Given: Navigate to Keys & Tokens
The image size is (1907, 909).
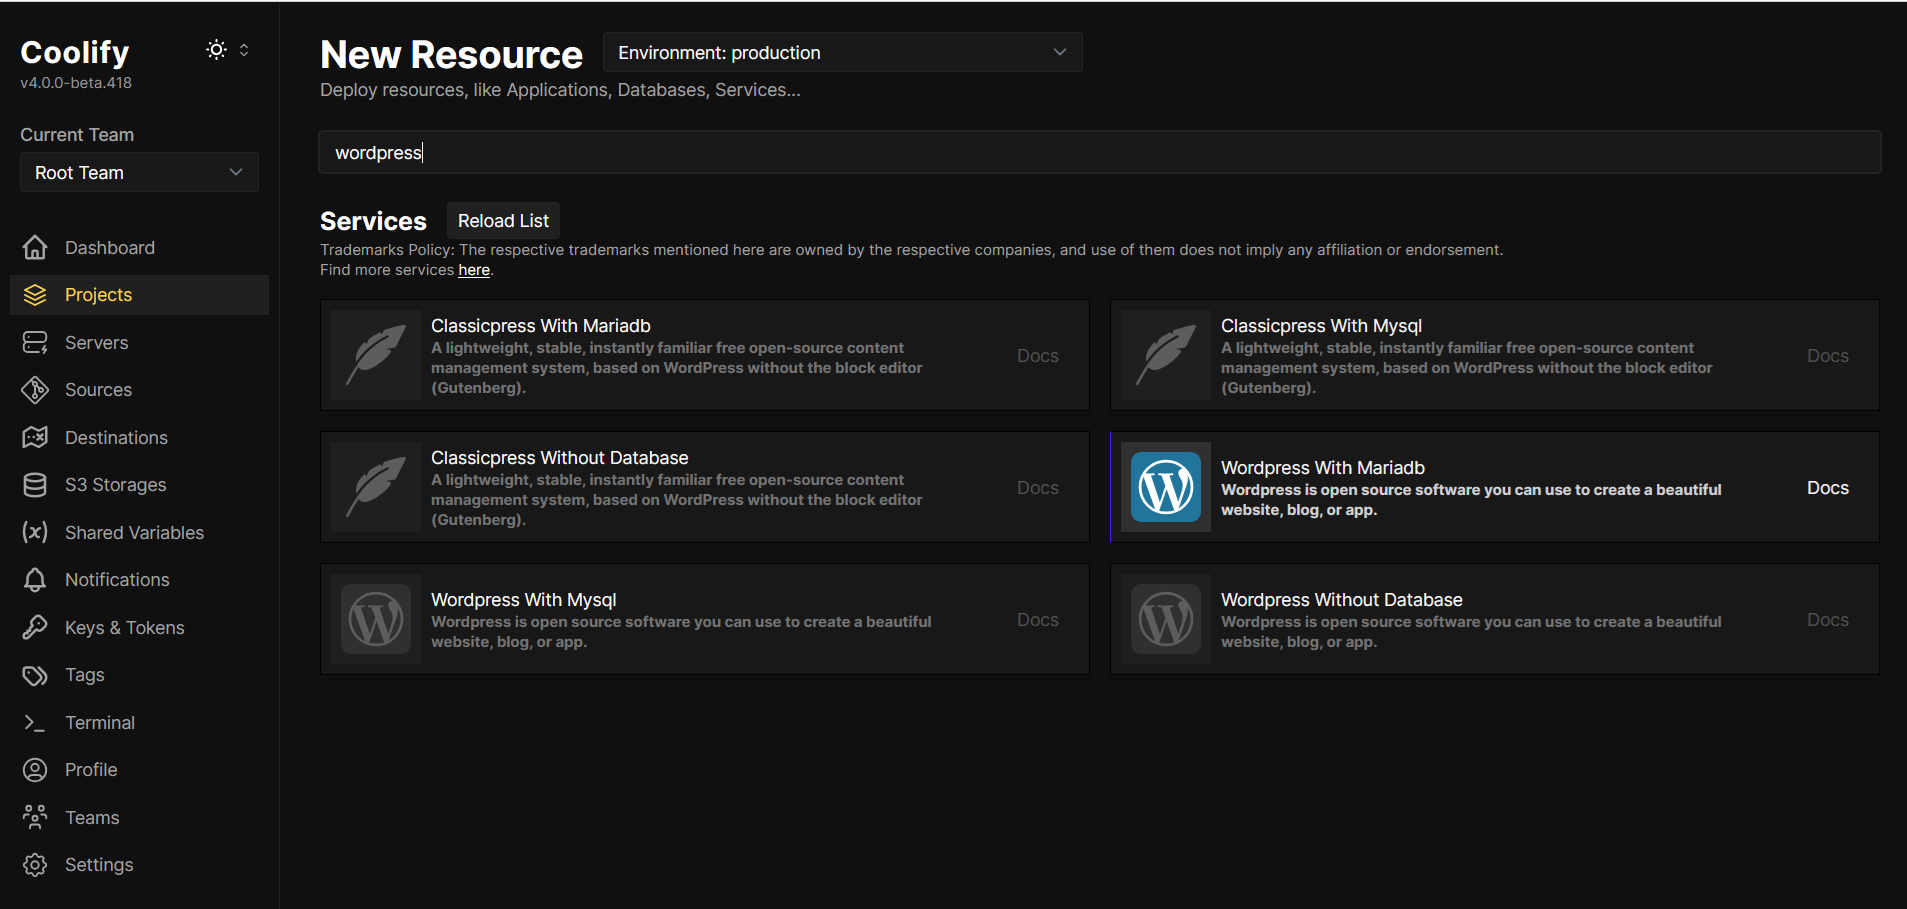Looking at the screenshot, I should [139, 627].
